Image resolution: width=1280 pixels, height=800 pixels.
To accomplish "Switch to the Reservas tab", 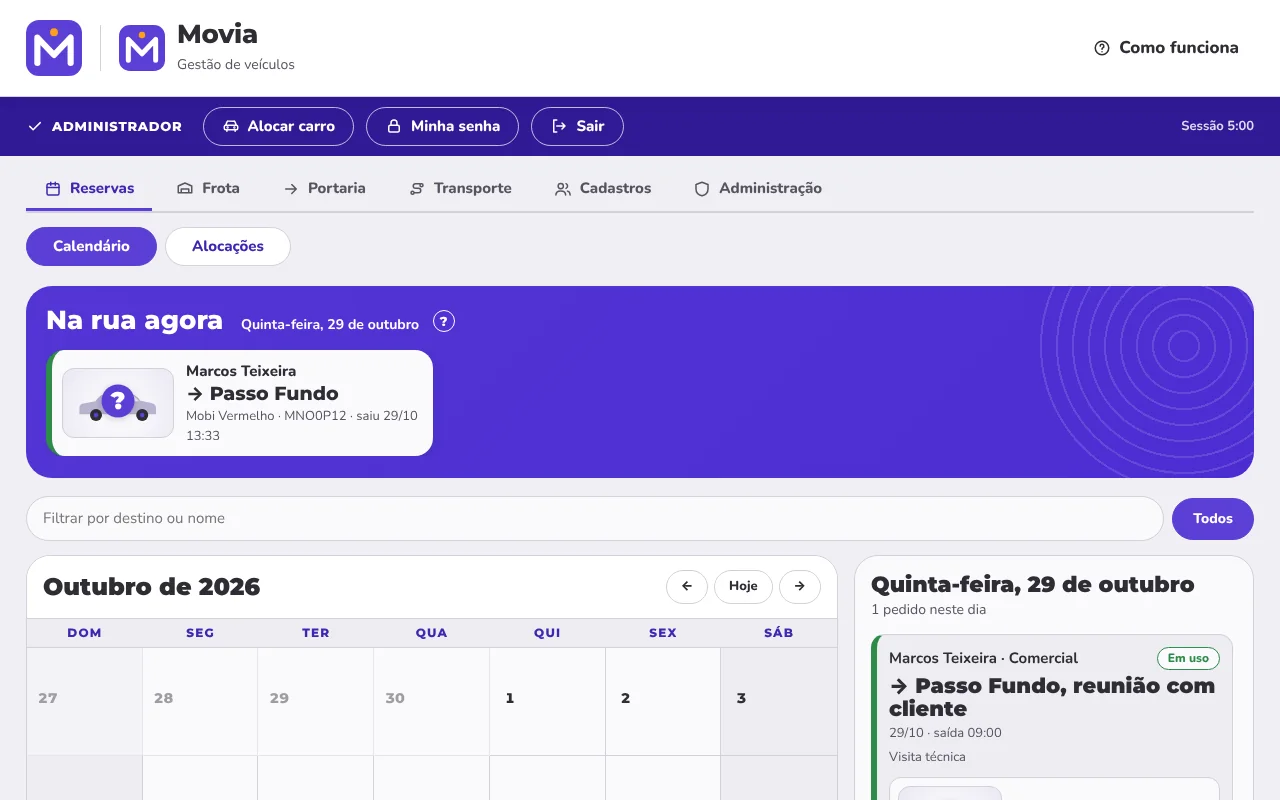I will point(89,188).
